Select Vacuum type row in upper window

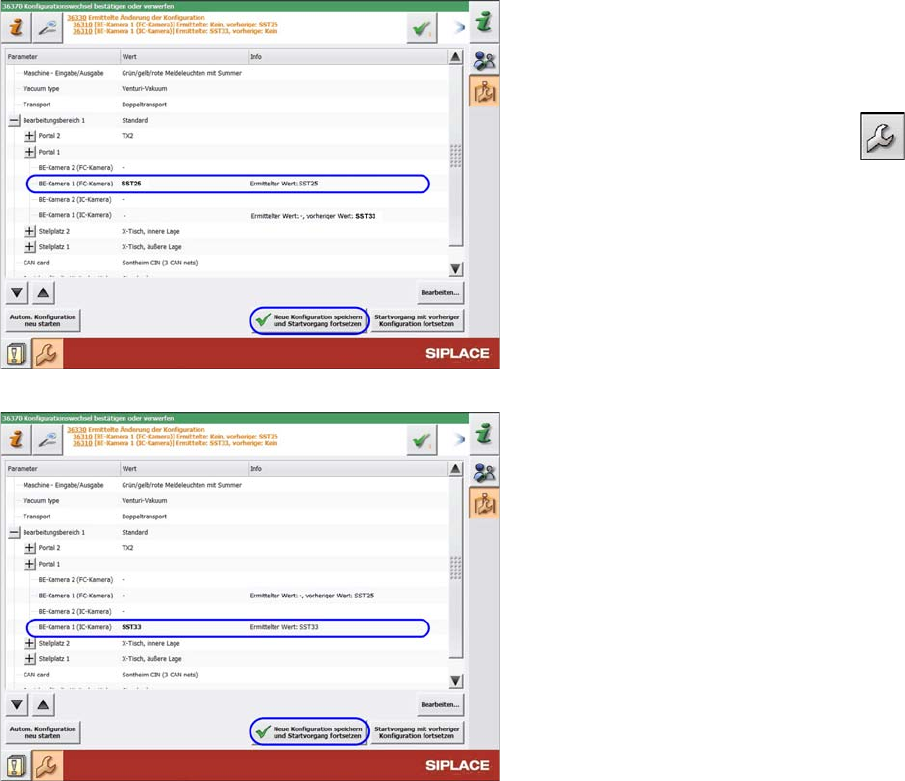(227, 89)
